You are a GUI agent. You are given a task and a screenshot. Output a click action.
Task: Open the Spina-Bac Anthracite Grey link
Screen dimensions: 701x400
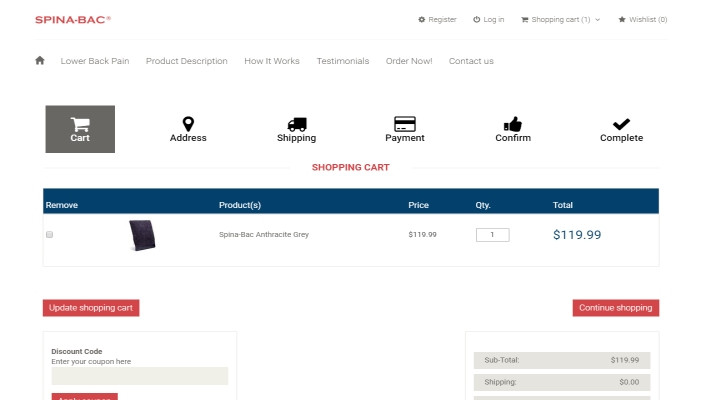(x=264, y=234)
